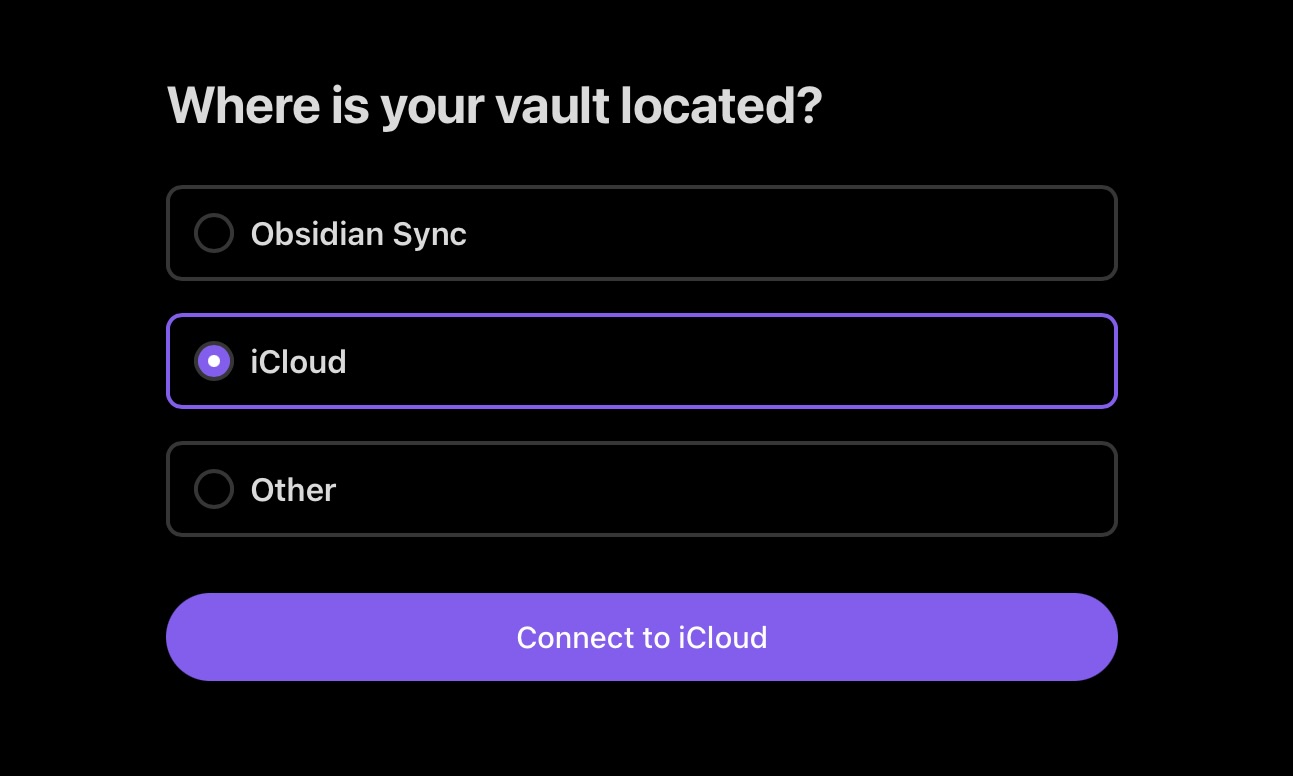Click the empty radio circle beside Obsidian Sync
This screenshot has height=776, width=1293.
coord(214,232)
